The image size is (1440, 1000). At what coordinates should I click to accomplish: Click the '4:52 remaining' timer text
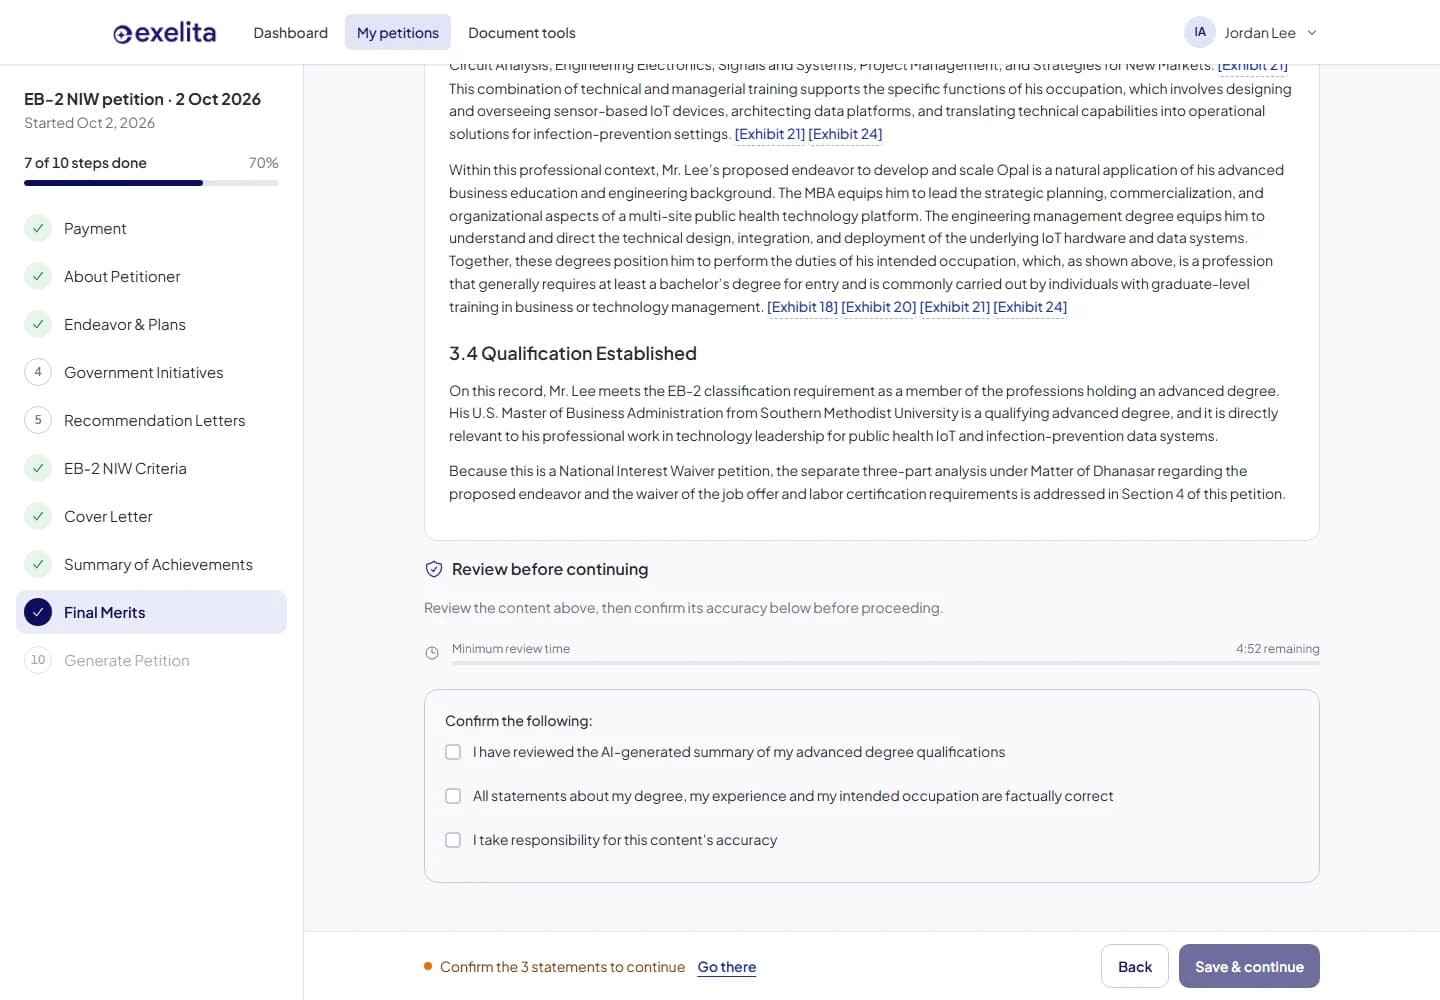point(1278,649)
